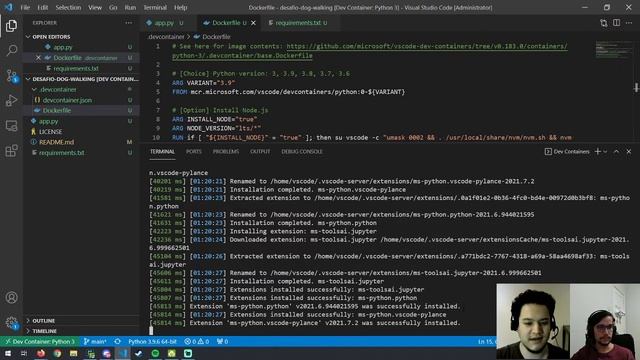
Task: Open the Extensions view
Action: (x=11, y=151)
